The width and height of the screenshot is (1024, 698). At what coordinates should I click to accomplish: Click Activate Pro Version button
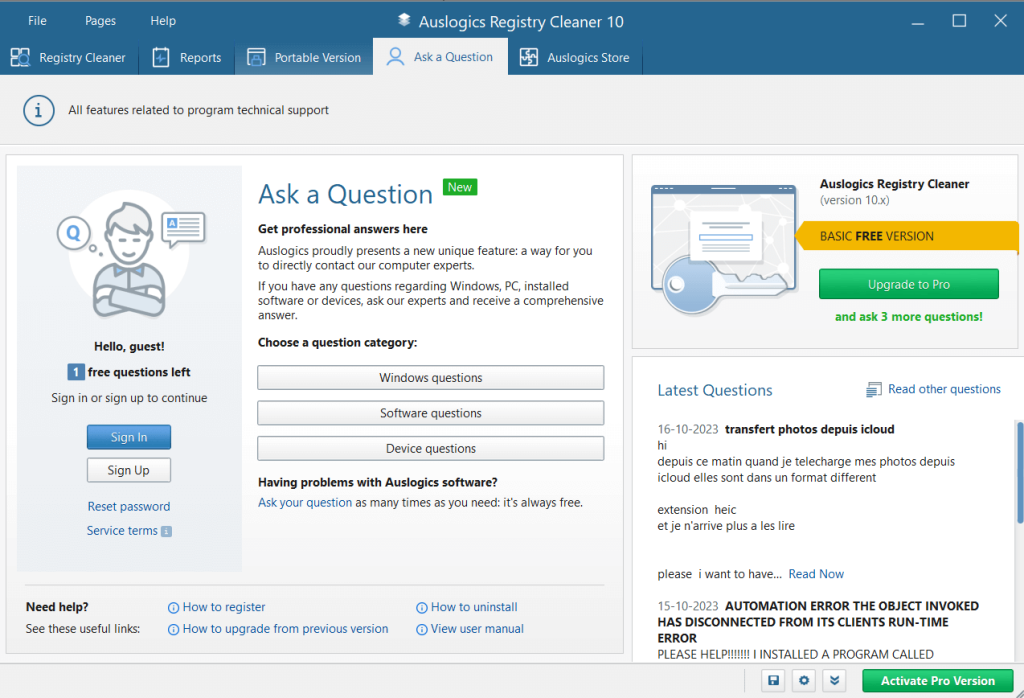938,680
